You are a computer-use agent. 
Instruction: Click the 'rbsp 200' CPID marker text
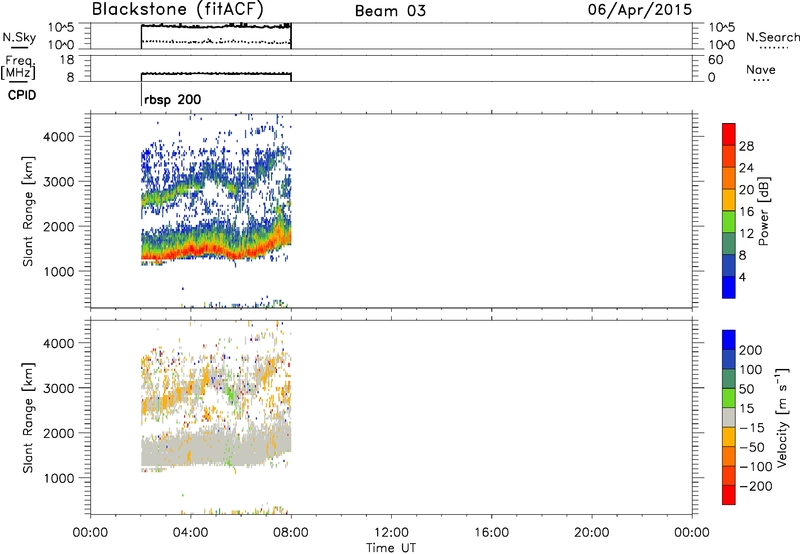point(172,99)
